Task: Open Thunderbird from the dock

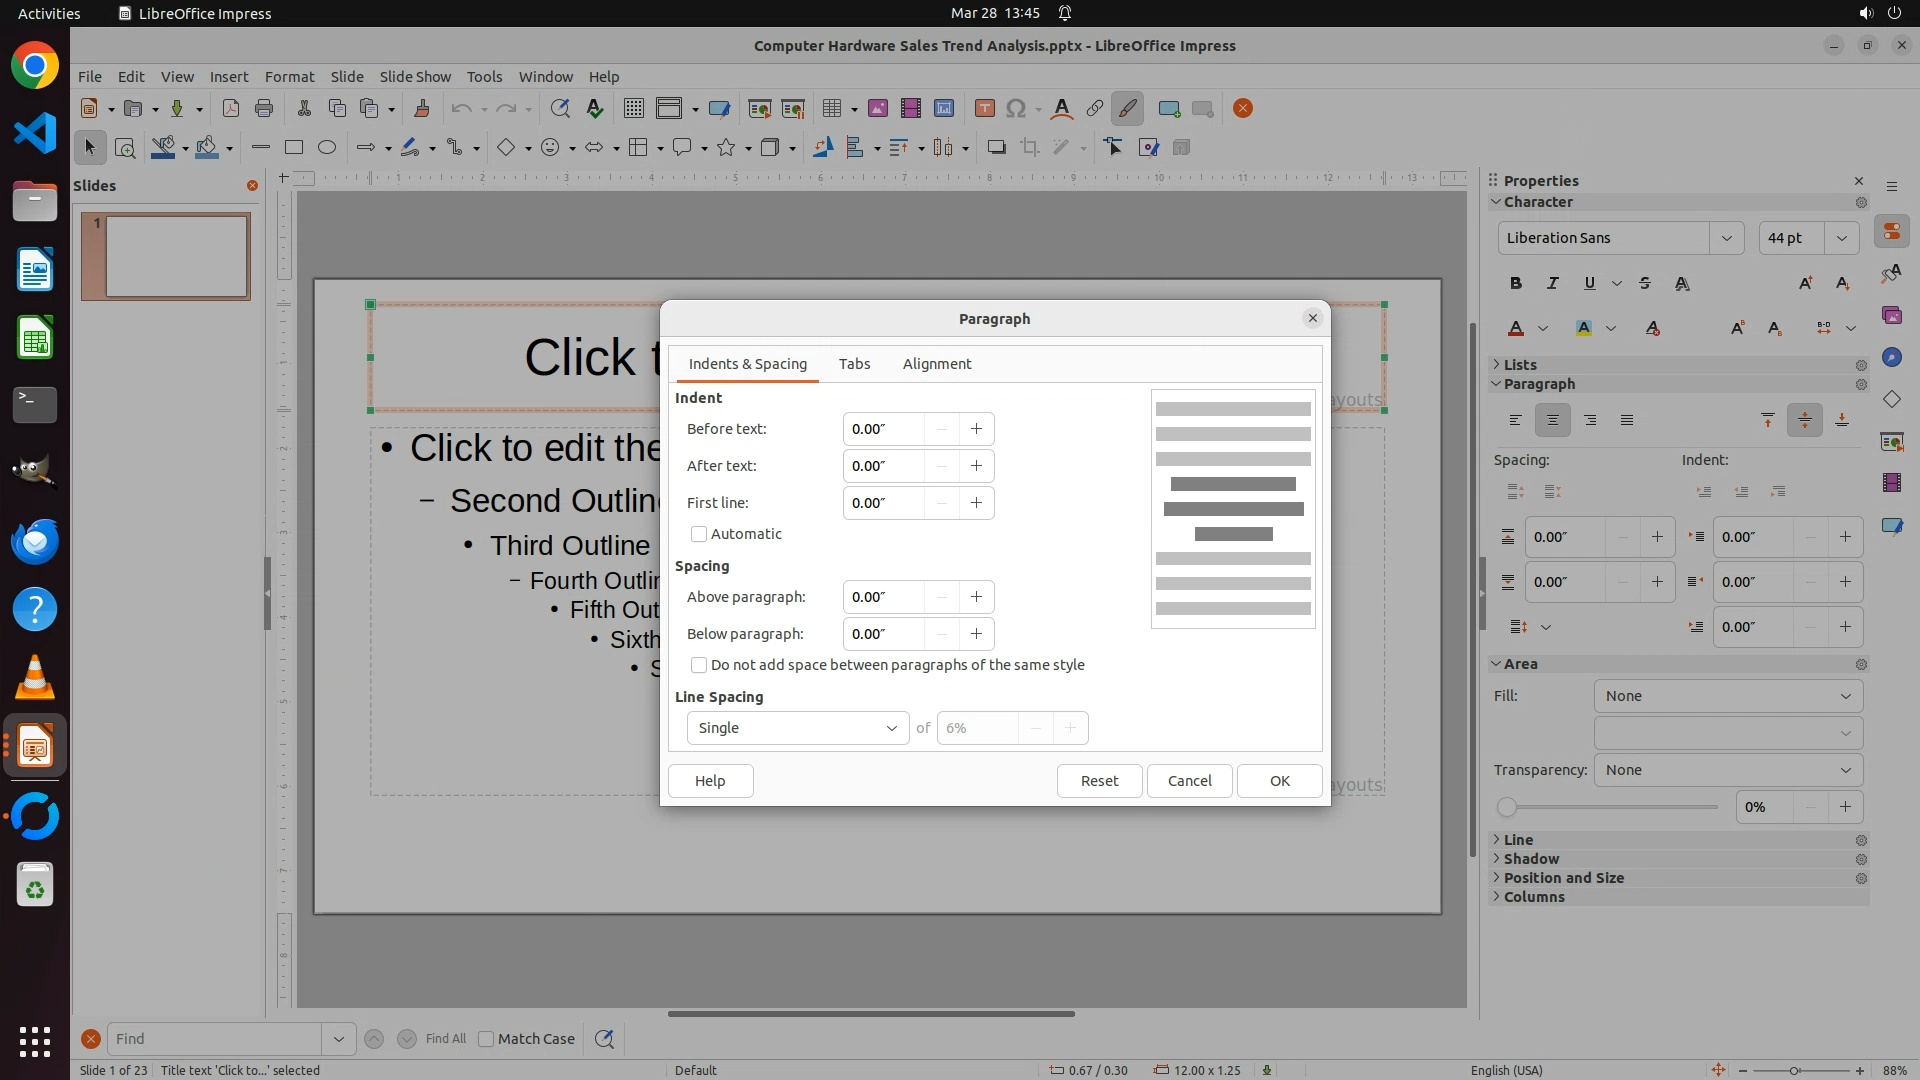Action: [x=35, y=541]
